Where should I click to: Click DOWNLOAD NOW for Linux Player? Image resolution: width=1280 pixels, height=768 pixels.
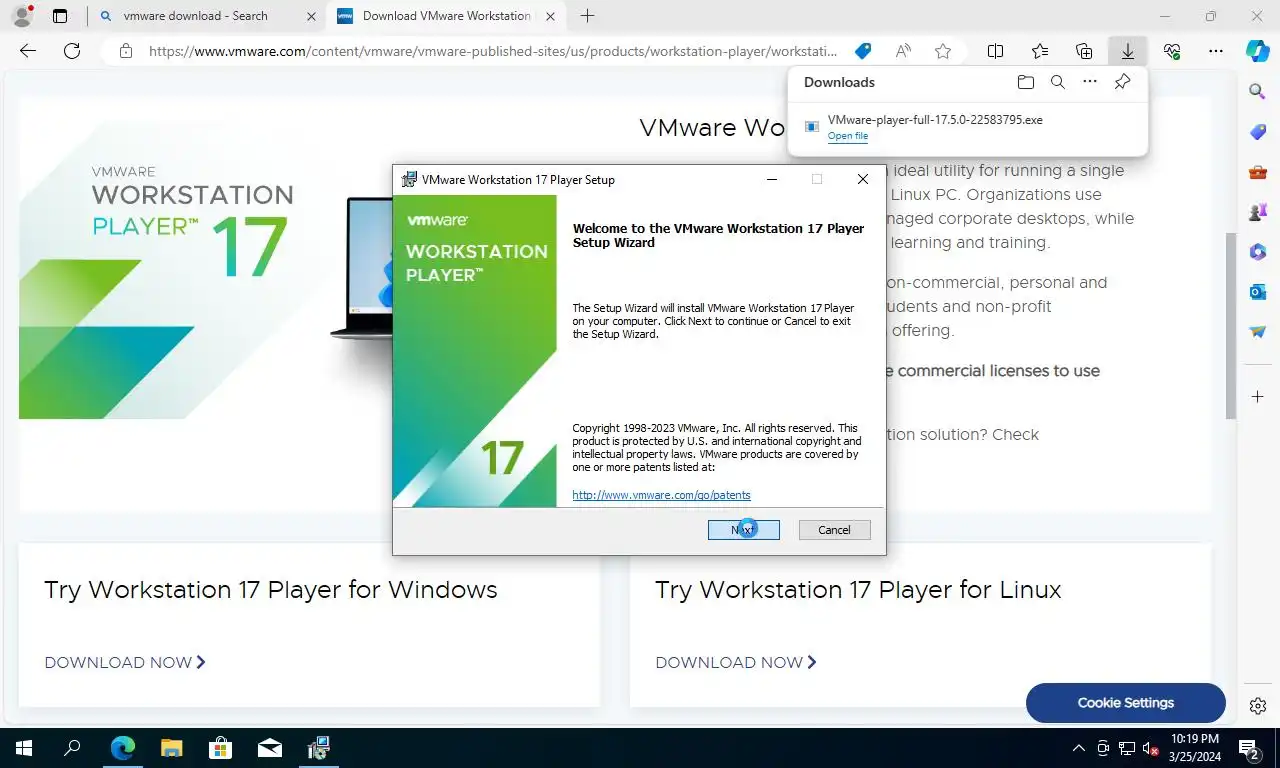pyautogui.click(x=736, y=662)
